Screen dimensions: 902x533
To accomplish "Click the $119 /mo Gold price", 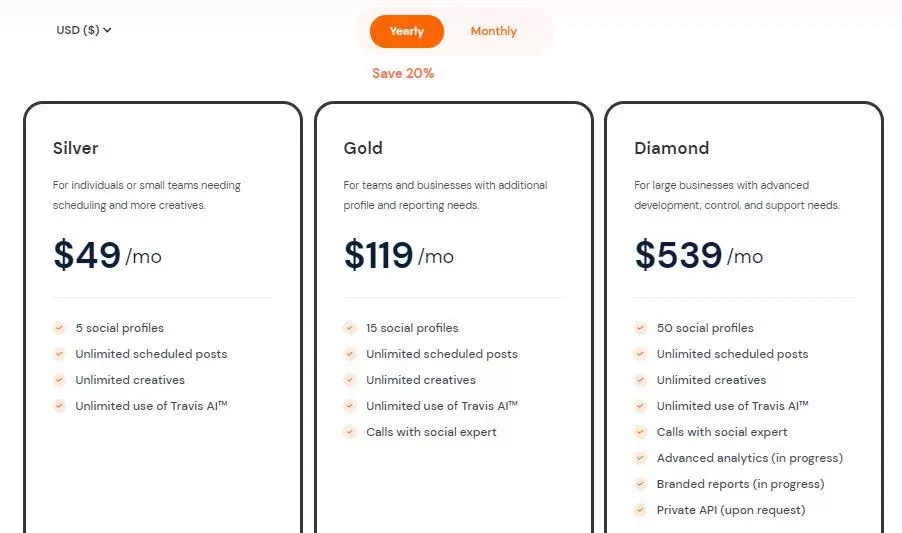I will pos(399,255).
